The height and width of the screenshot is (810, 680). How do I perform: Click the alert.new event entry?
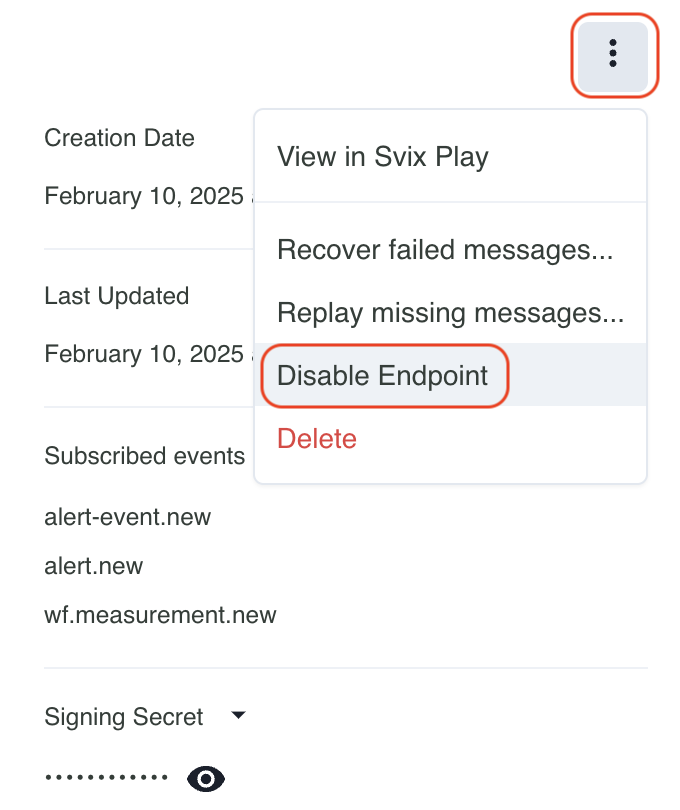point(94,566)
